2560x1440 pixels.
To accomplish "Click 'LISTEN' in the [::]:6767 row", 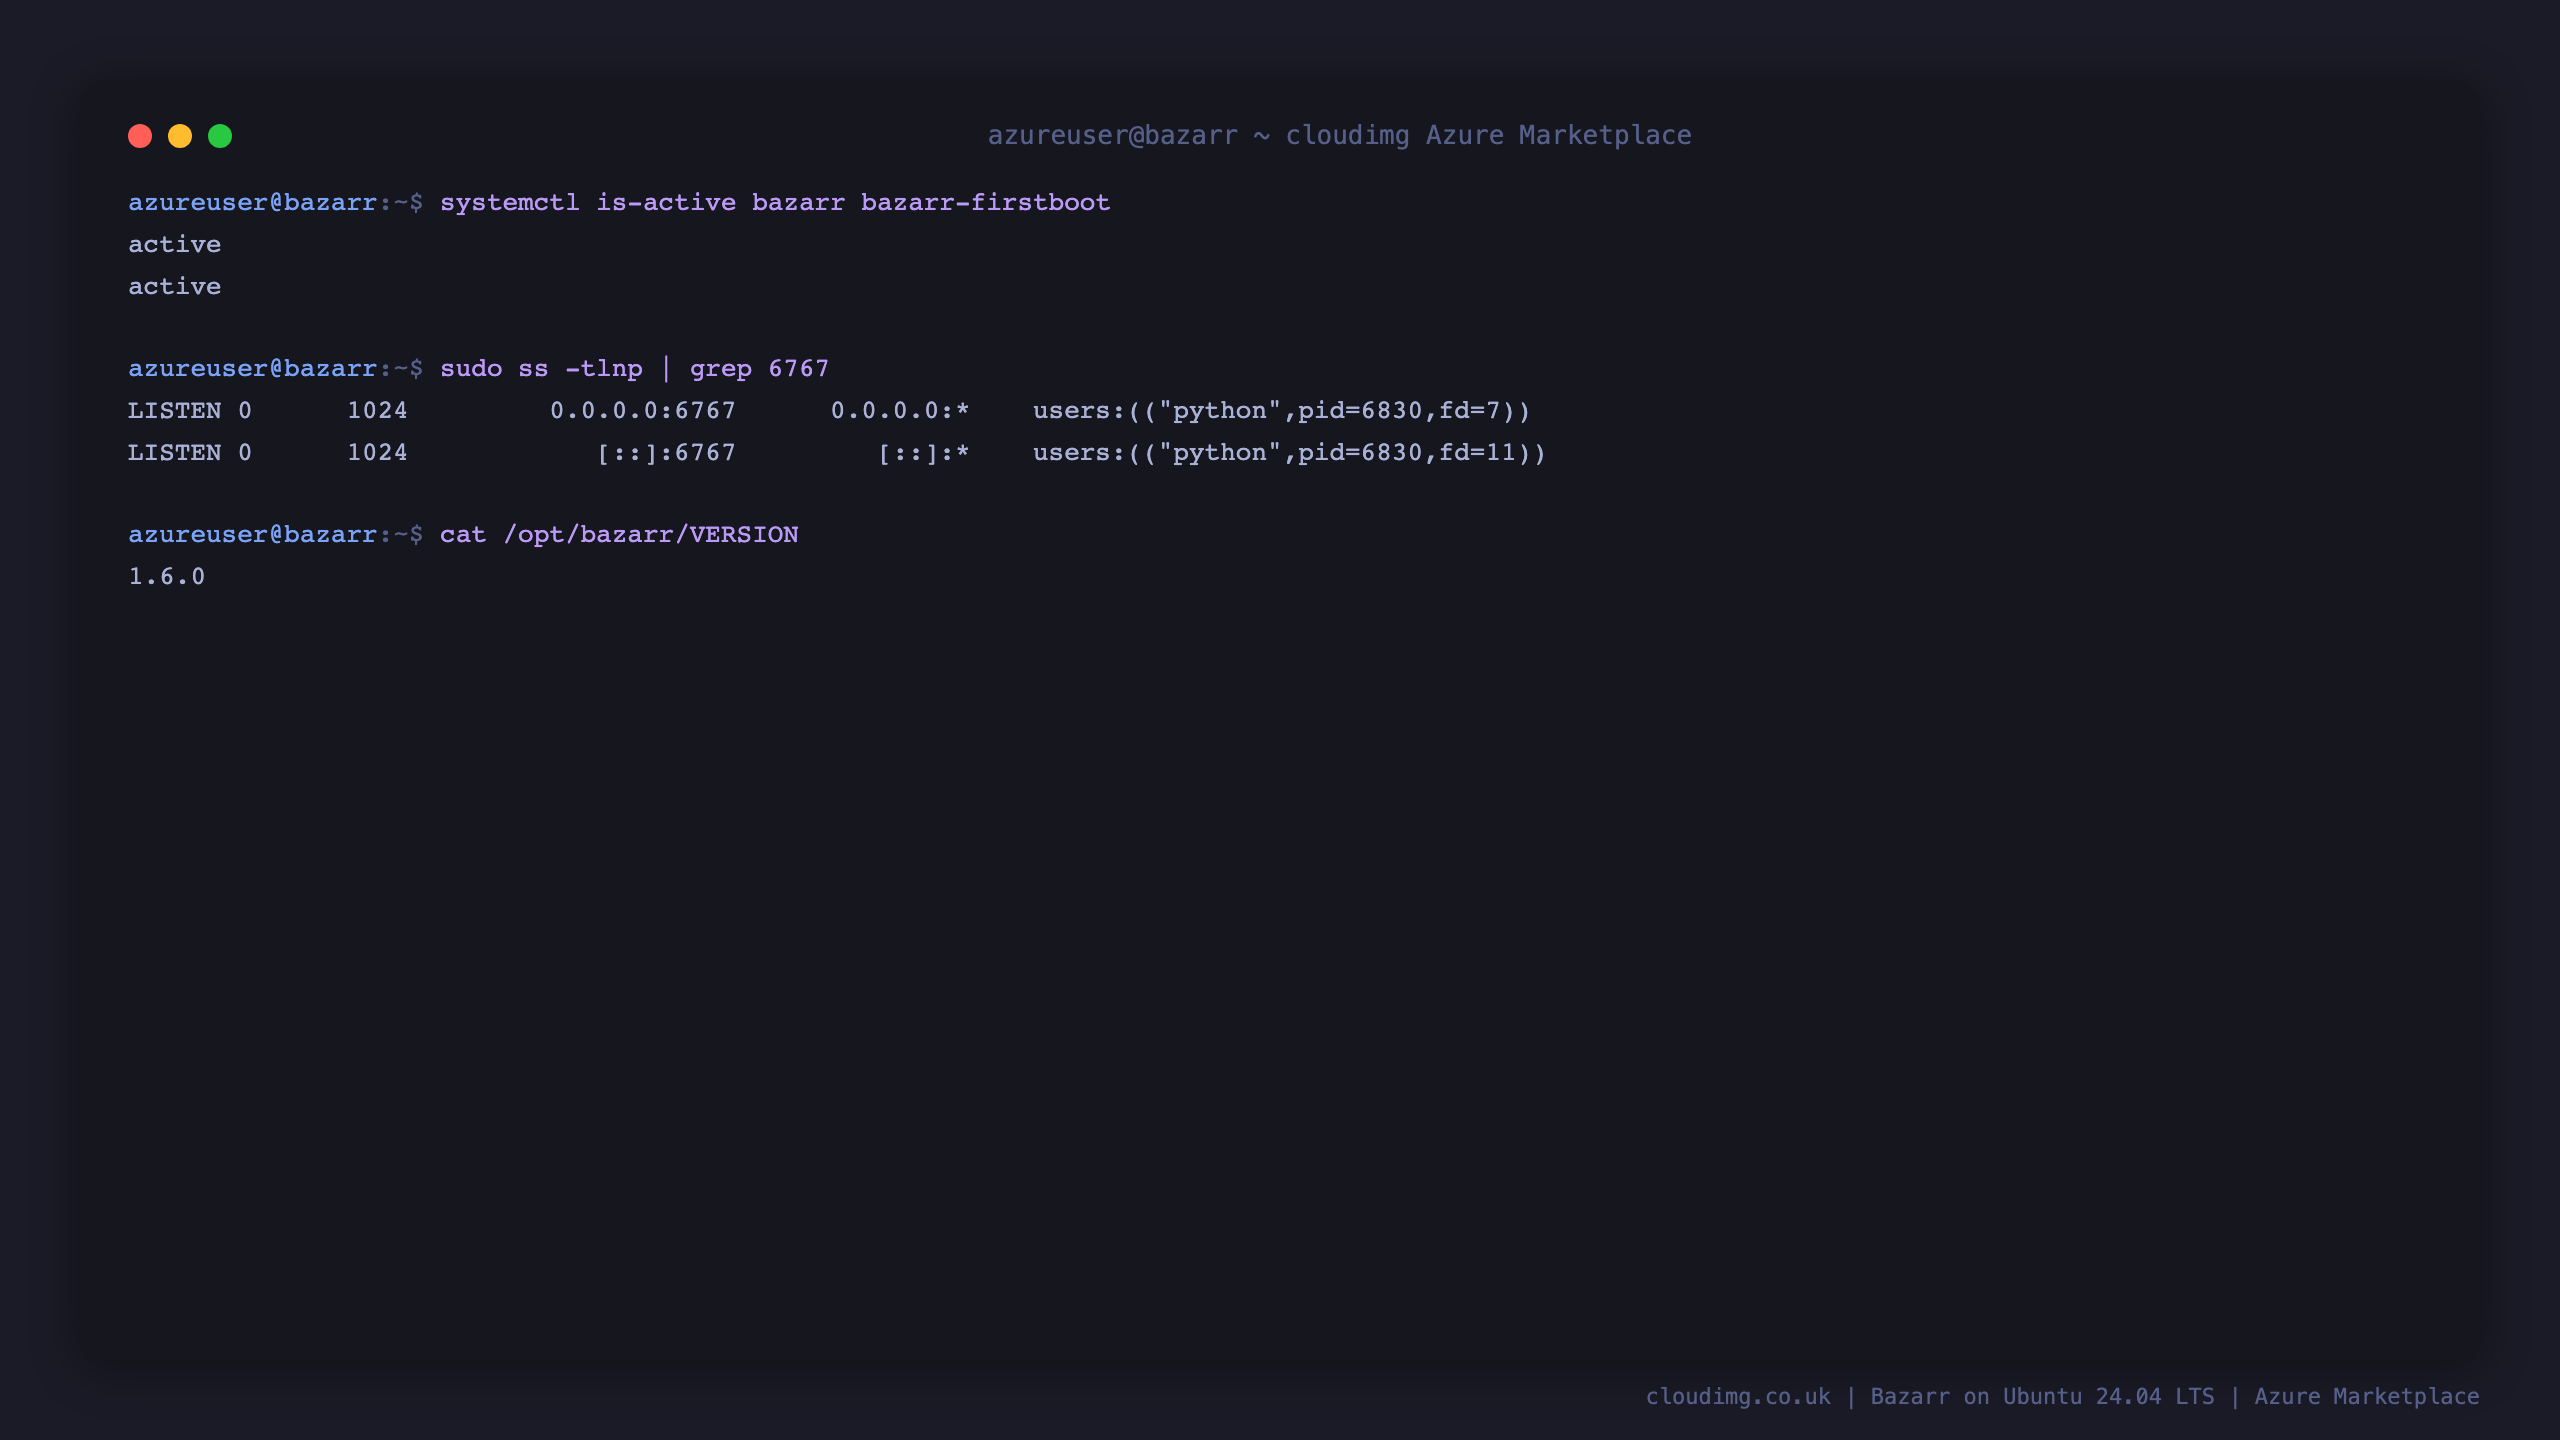I will [x=175, y=453].
